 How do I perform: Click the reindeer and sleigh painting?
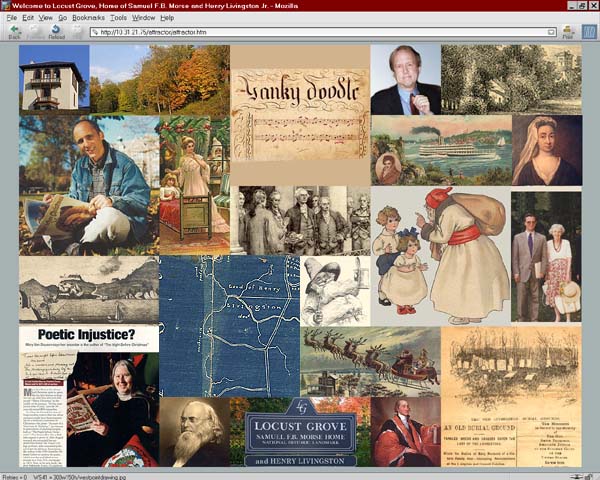(370, 361)
